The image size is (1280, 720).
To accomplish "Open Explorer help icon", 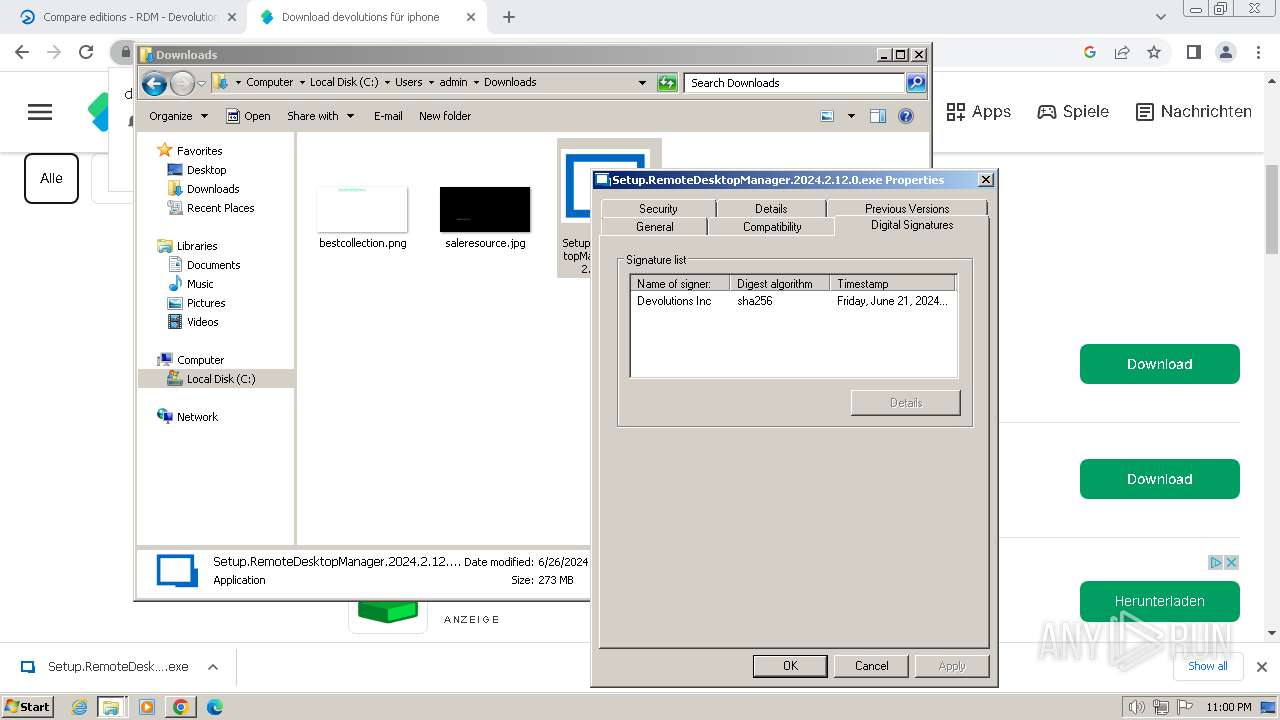I will [x=905, y=116].
